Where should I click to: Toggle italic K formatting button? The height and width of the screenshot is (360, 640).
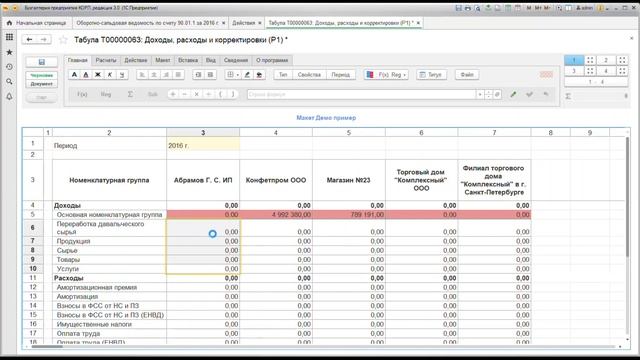coord(109,75)
